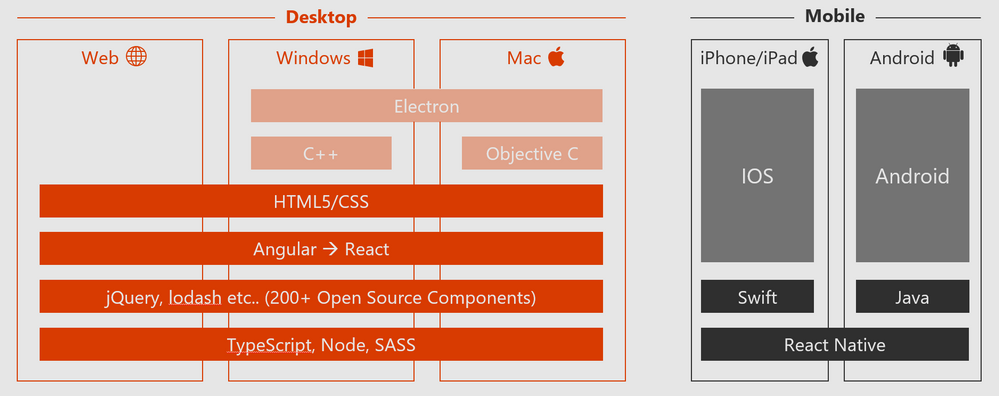Viewport: 999px width, 396px height.
Task: Select the Java box
Action: pos(912,297)
